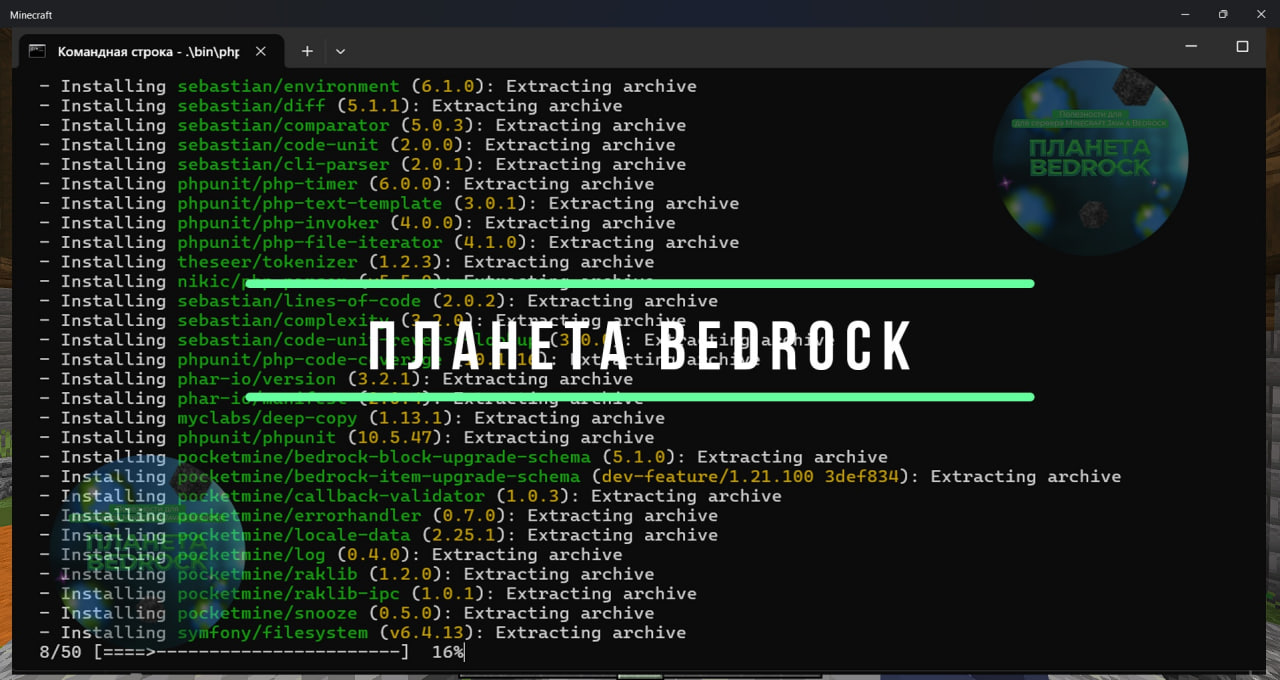The width and height of the screenshot is (1280, 680).
Task: Click the sebastian/lines-of-code package name
Action: click(299, 301)
